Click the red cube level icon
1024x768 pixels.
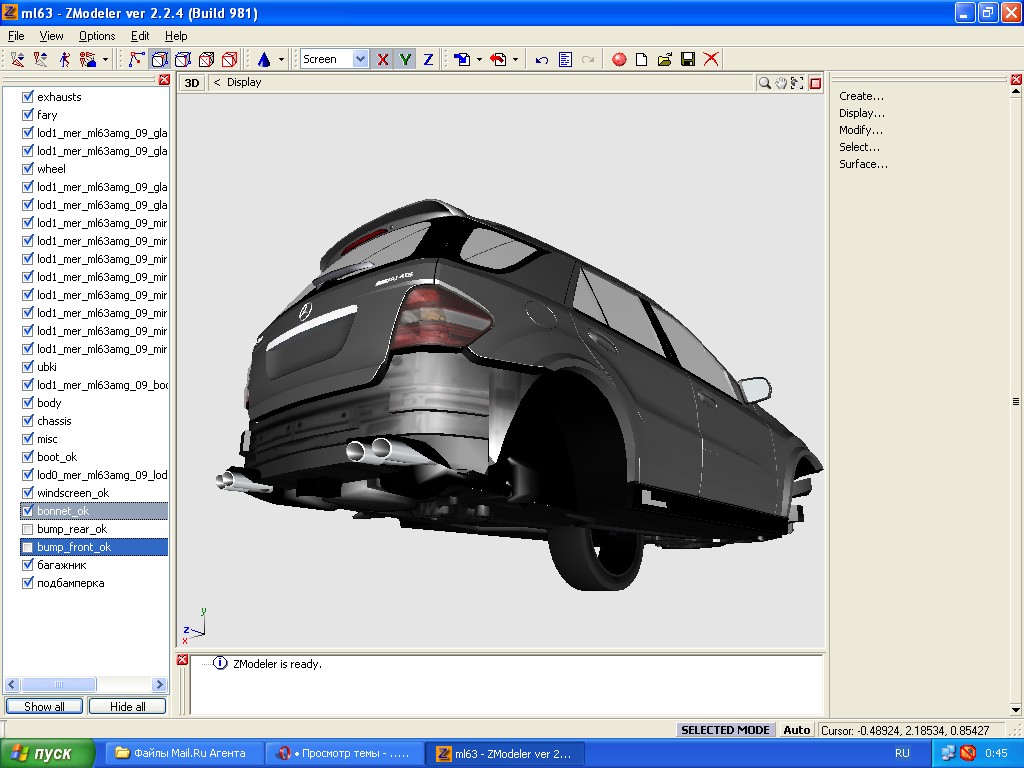point(229,59)
